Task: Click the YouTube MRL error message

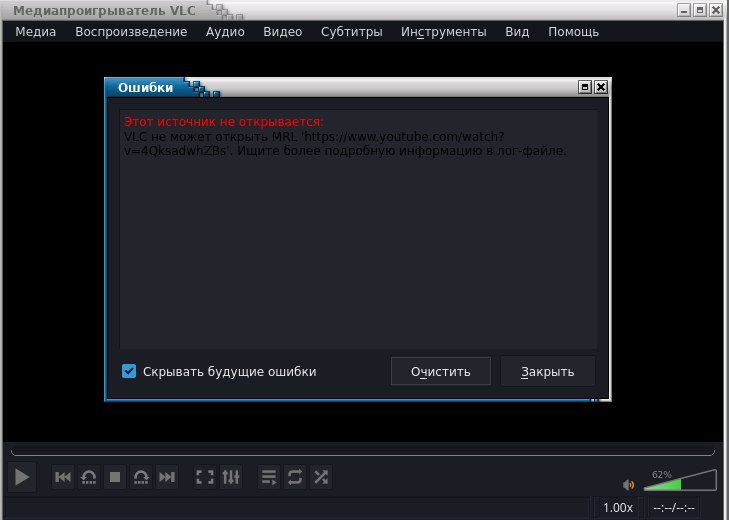Action: (x=345, y=144)
